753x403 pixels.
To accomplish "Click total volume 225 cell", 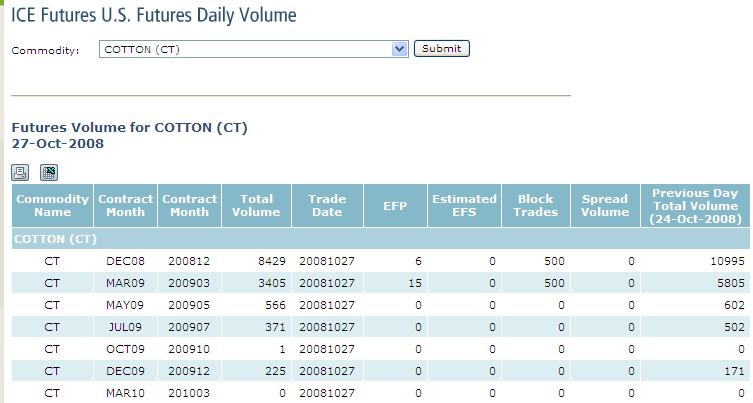I will (256, 371).
